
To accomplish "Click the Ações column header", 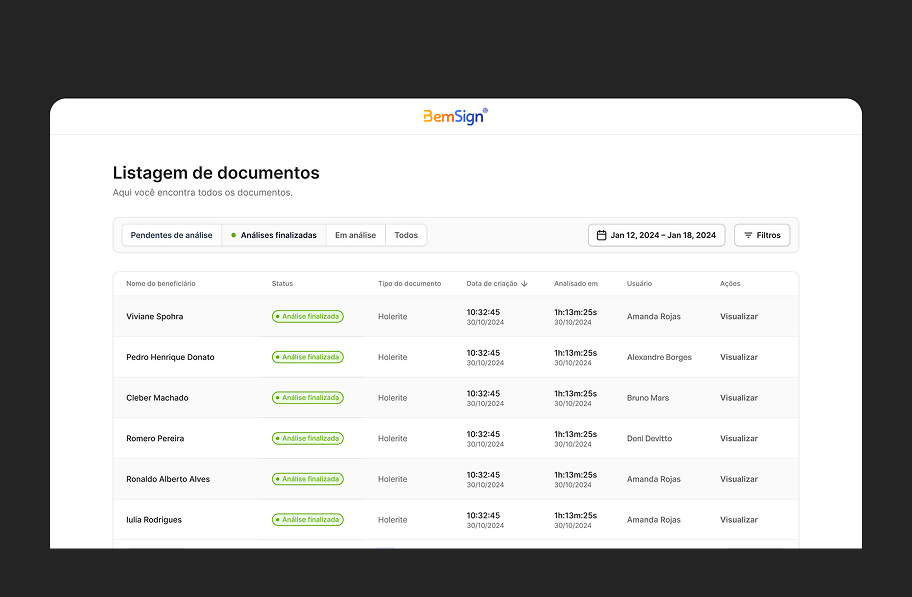I will [x=730, y=284].
